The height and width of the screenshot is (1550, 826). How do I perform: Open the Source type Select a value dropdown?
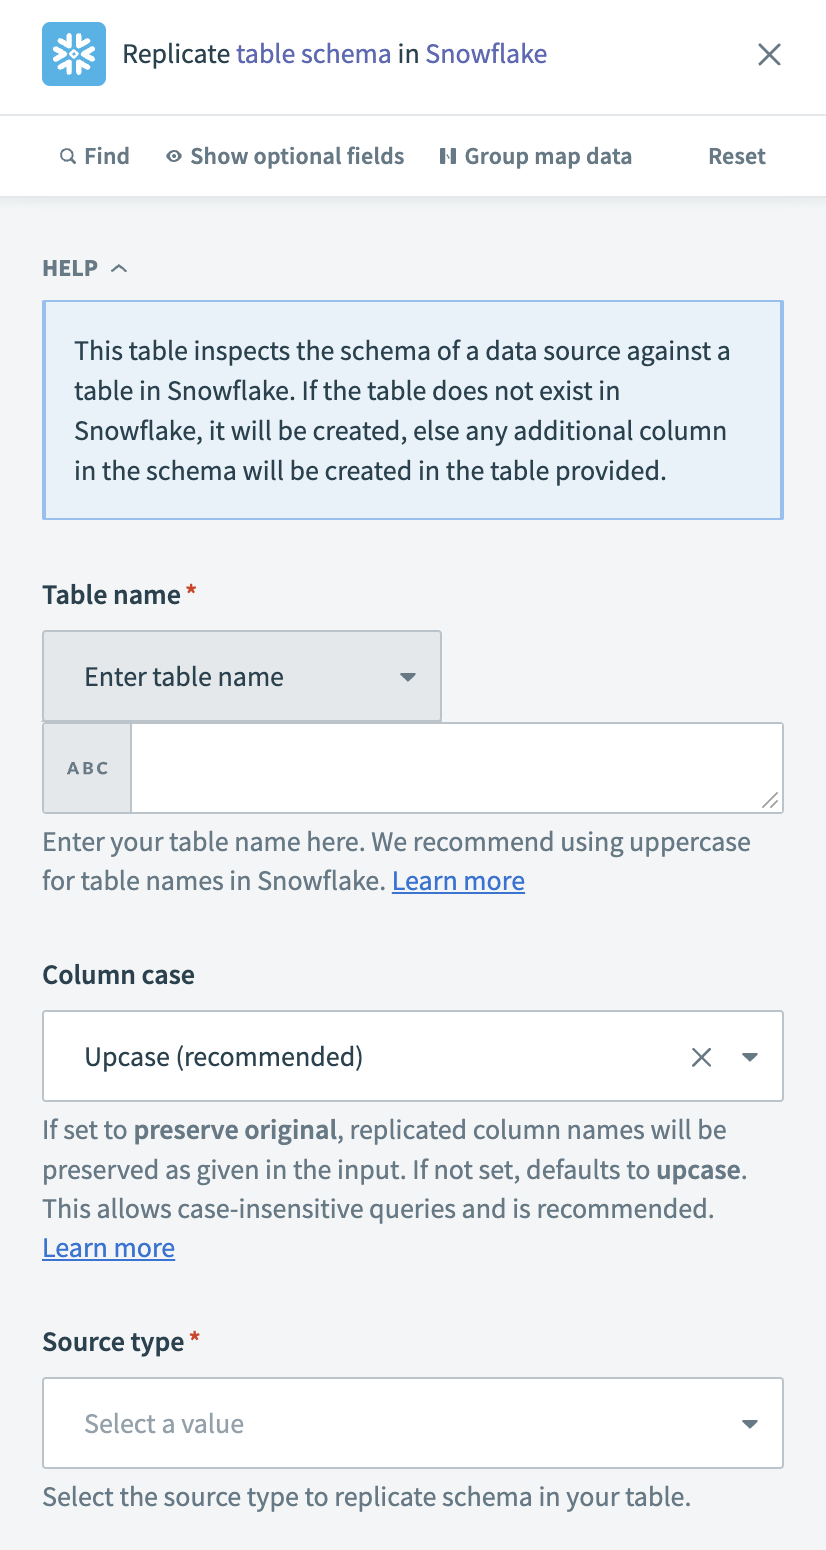[413, 1423]
